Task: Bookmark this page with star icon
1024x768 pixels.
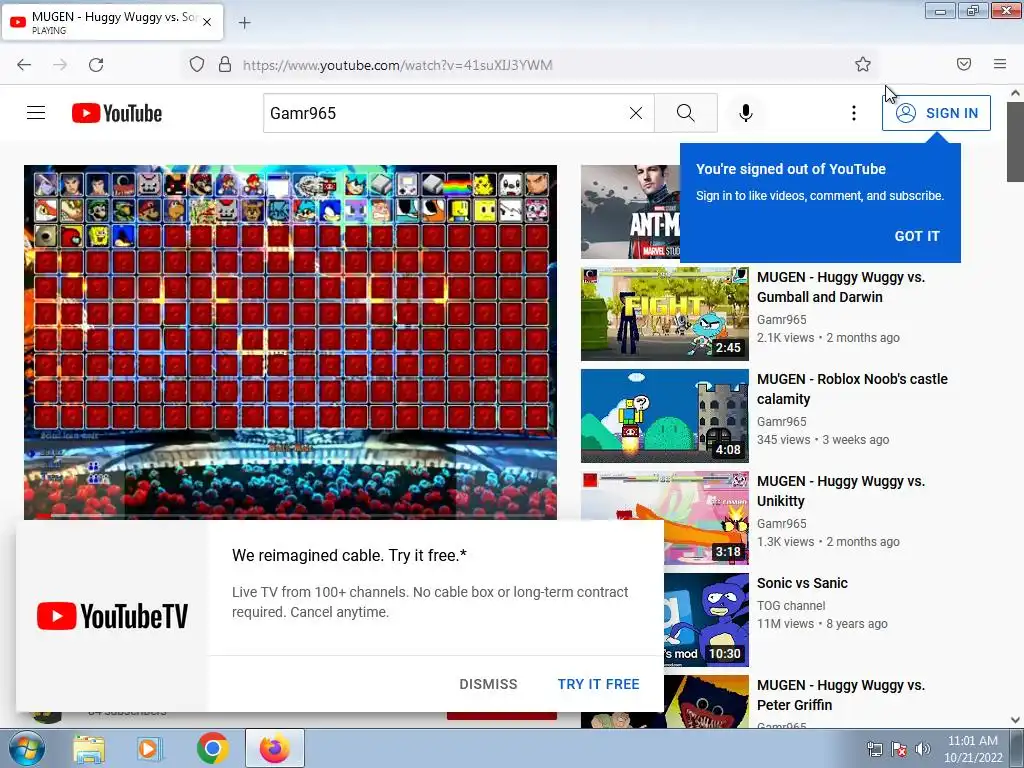Action: click(863, 64)
